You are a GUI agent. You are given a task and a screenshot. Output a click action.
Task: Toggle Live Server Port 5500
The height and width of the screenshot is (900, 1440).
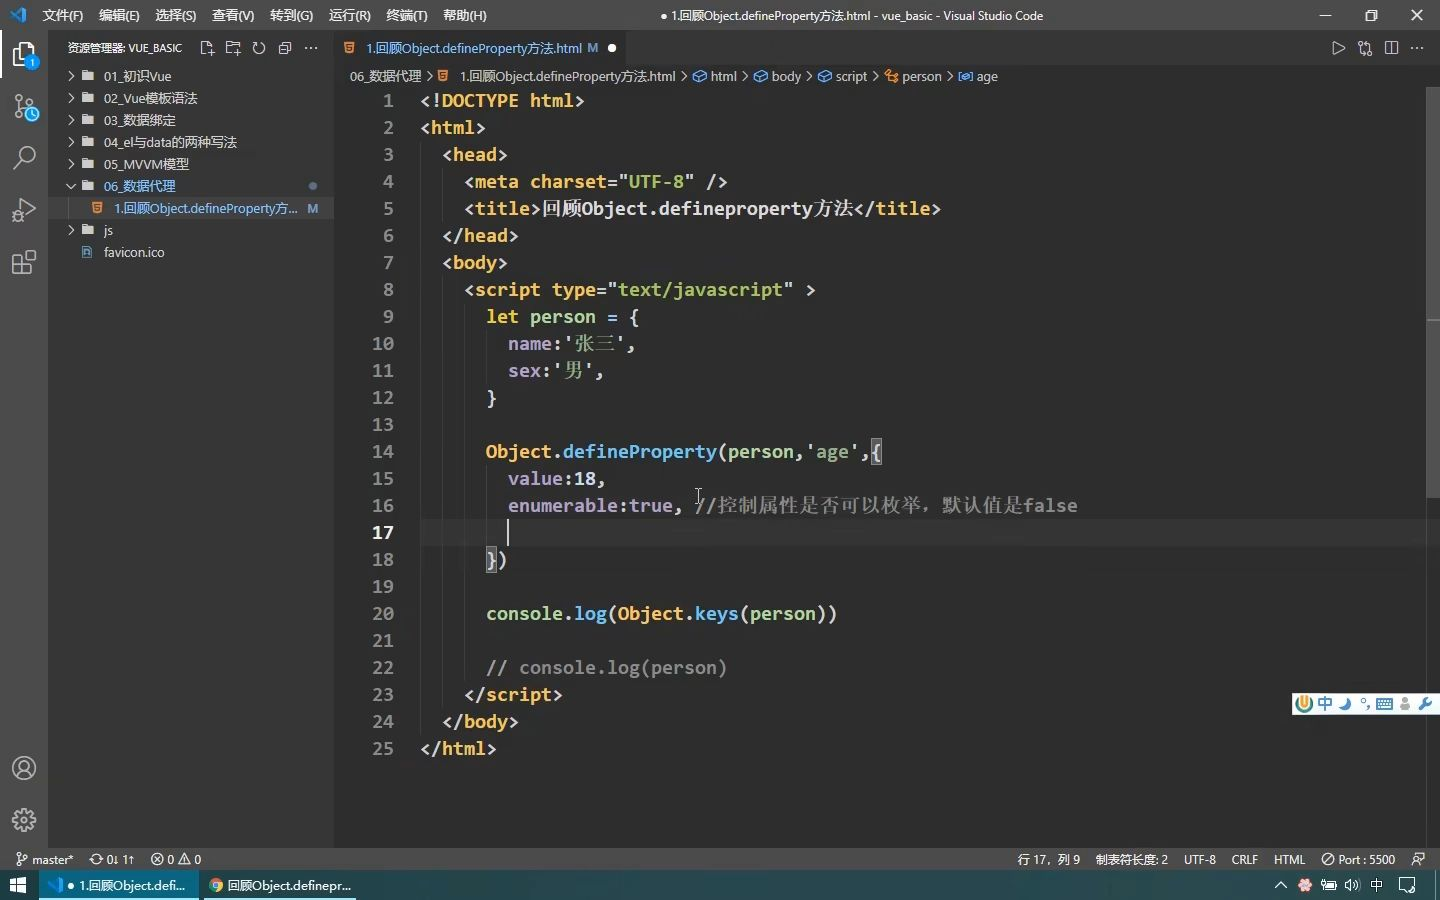click(x=1358, y=859)
